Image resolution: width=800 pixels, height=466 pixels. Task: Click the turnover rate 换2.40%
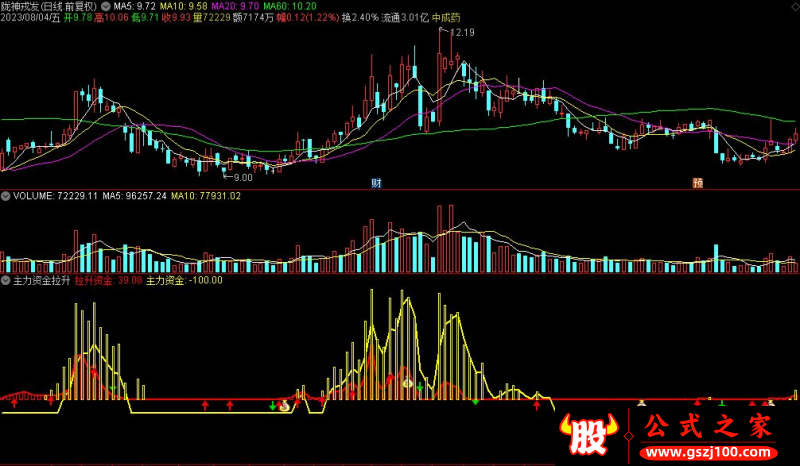point(360,18)
